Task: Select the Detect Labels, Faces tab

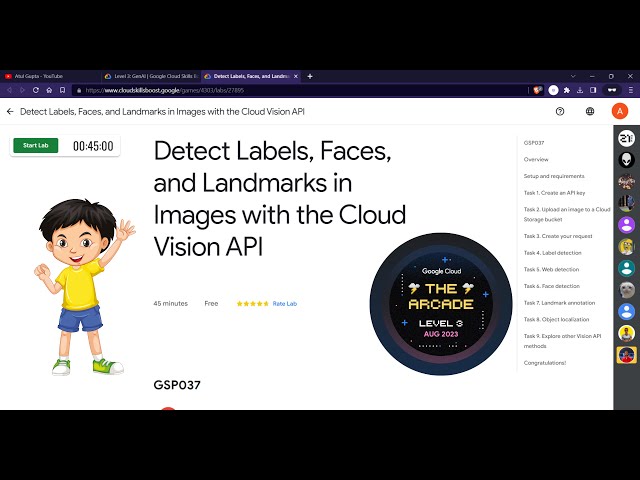Action: pos(250,76)
